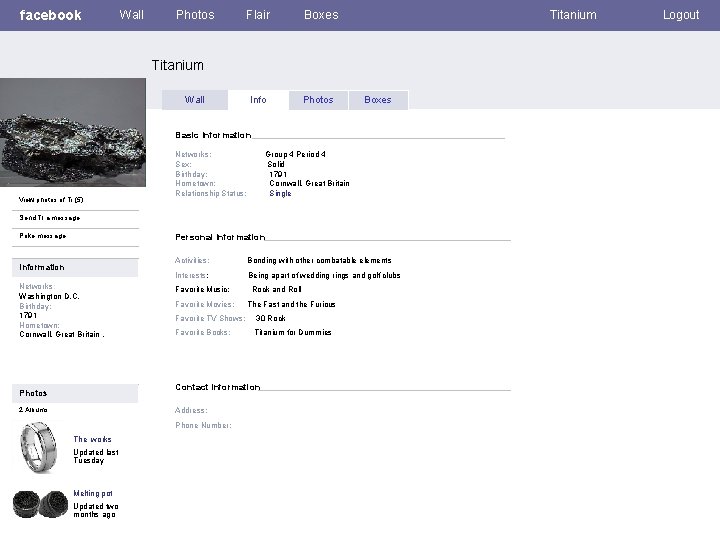Open Wall in the top navigation bar
Image resolution: width=720 pixels, height=540 pixels.
pyautogui.click(x=131, y=15)
